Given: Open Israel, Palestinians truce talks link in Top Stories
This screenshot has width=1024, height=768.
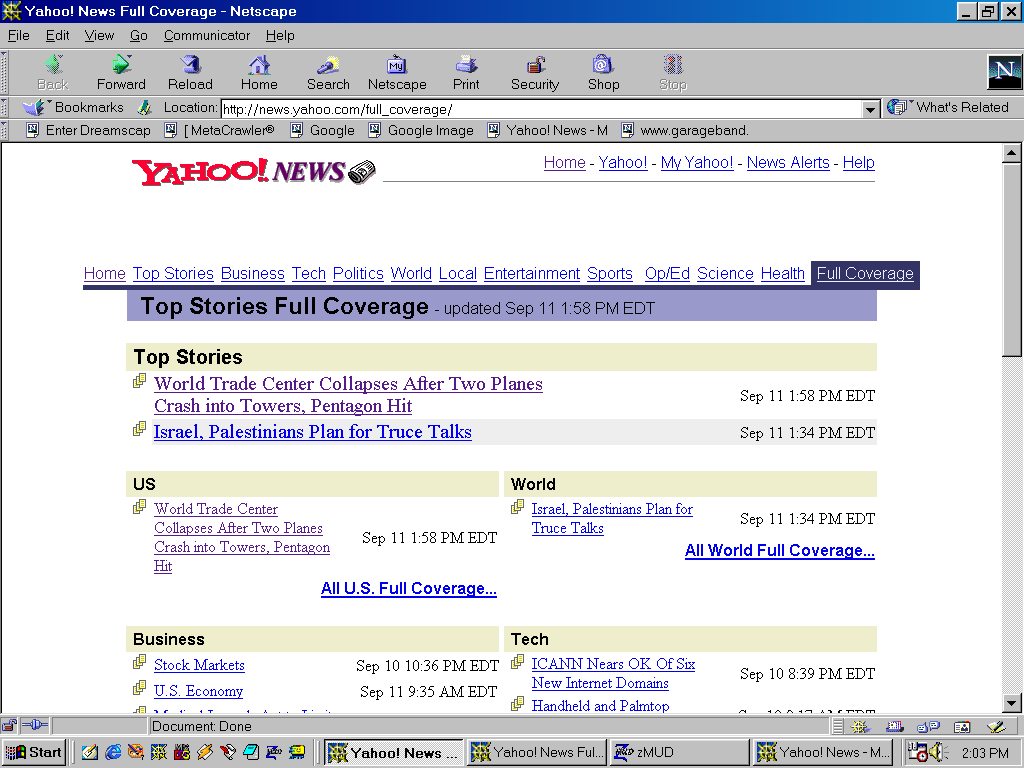Looking at the screenshot, I should click(312, 432).
